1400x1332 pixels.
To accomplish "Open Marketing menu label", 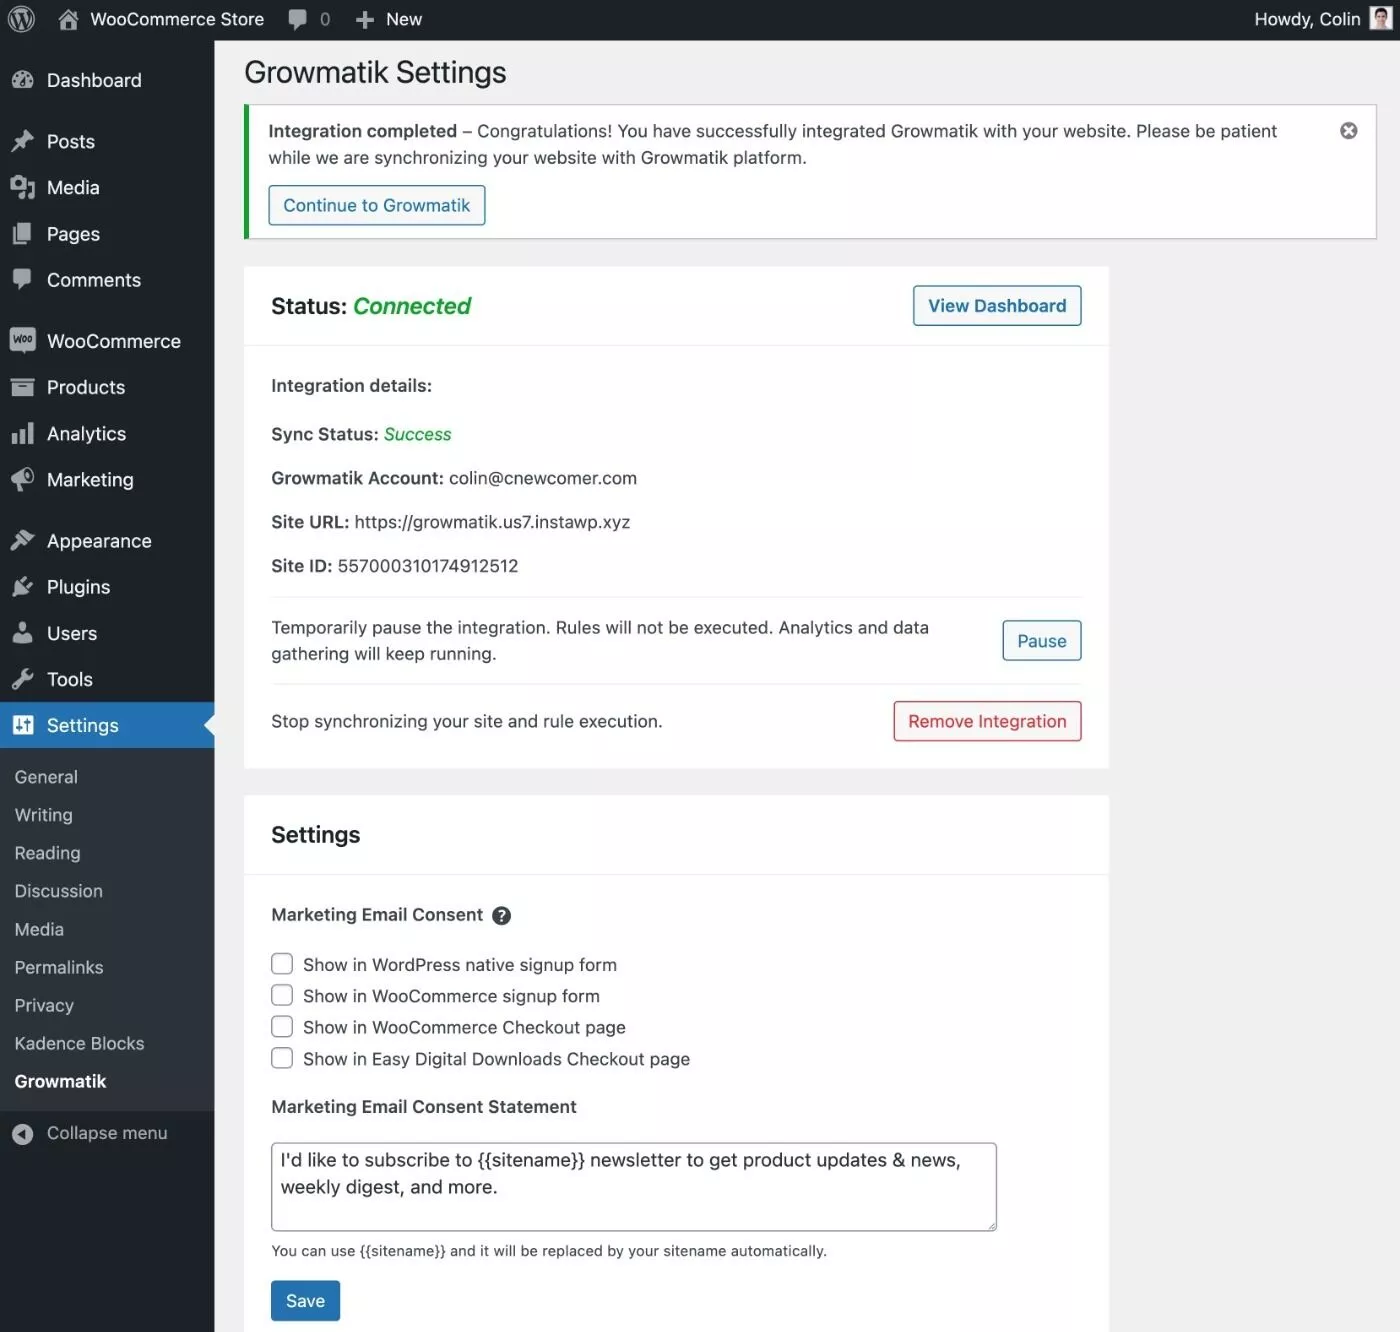I will tap(90, 480).
